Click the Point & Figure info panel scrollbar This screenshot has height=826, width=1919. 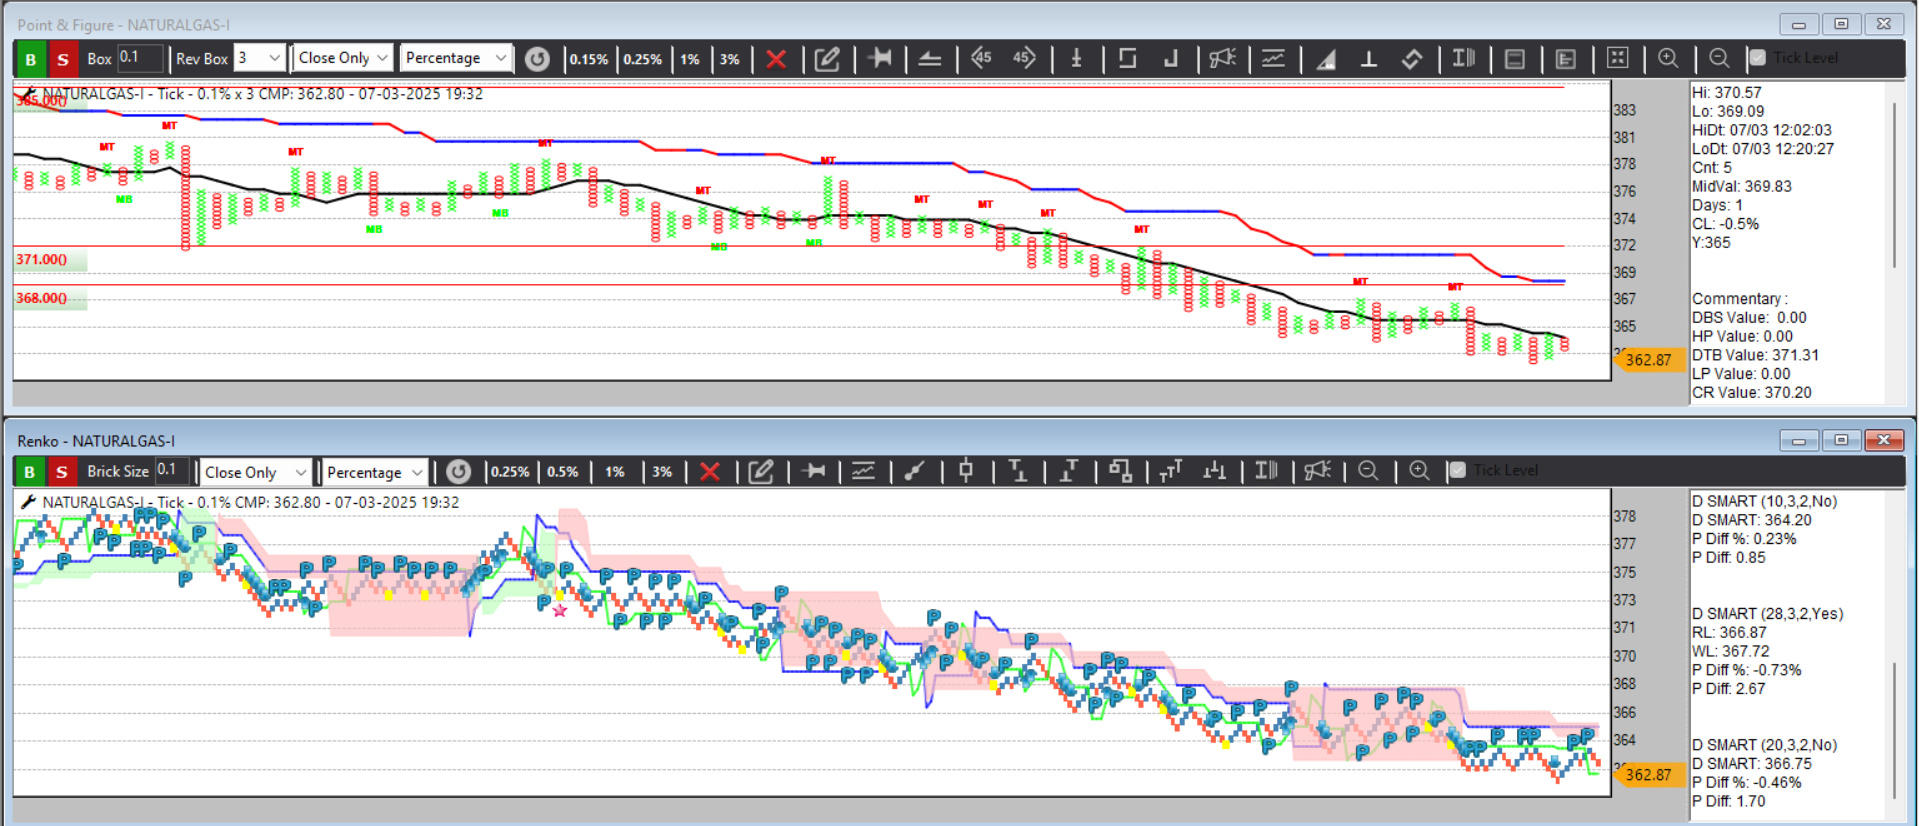[x=1895, y=185]
